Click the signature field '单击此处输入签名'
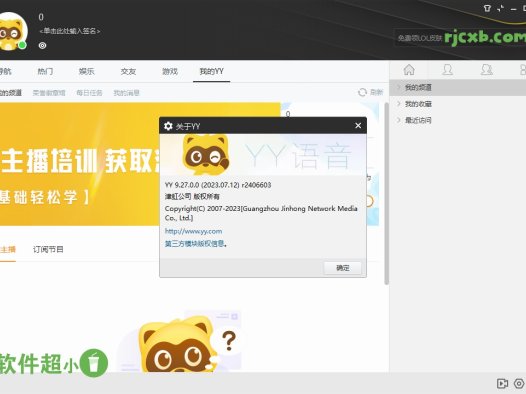 [x=70, y=31]
